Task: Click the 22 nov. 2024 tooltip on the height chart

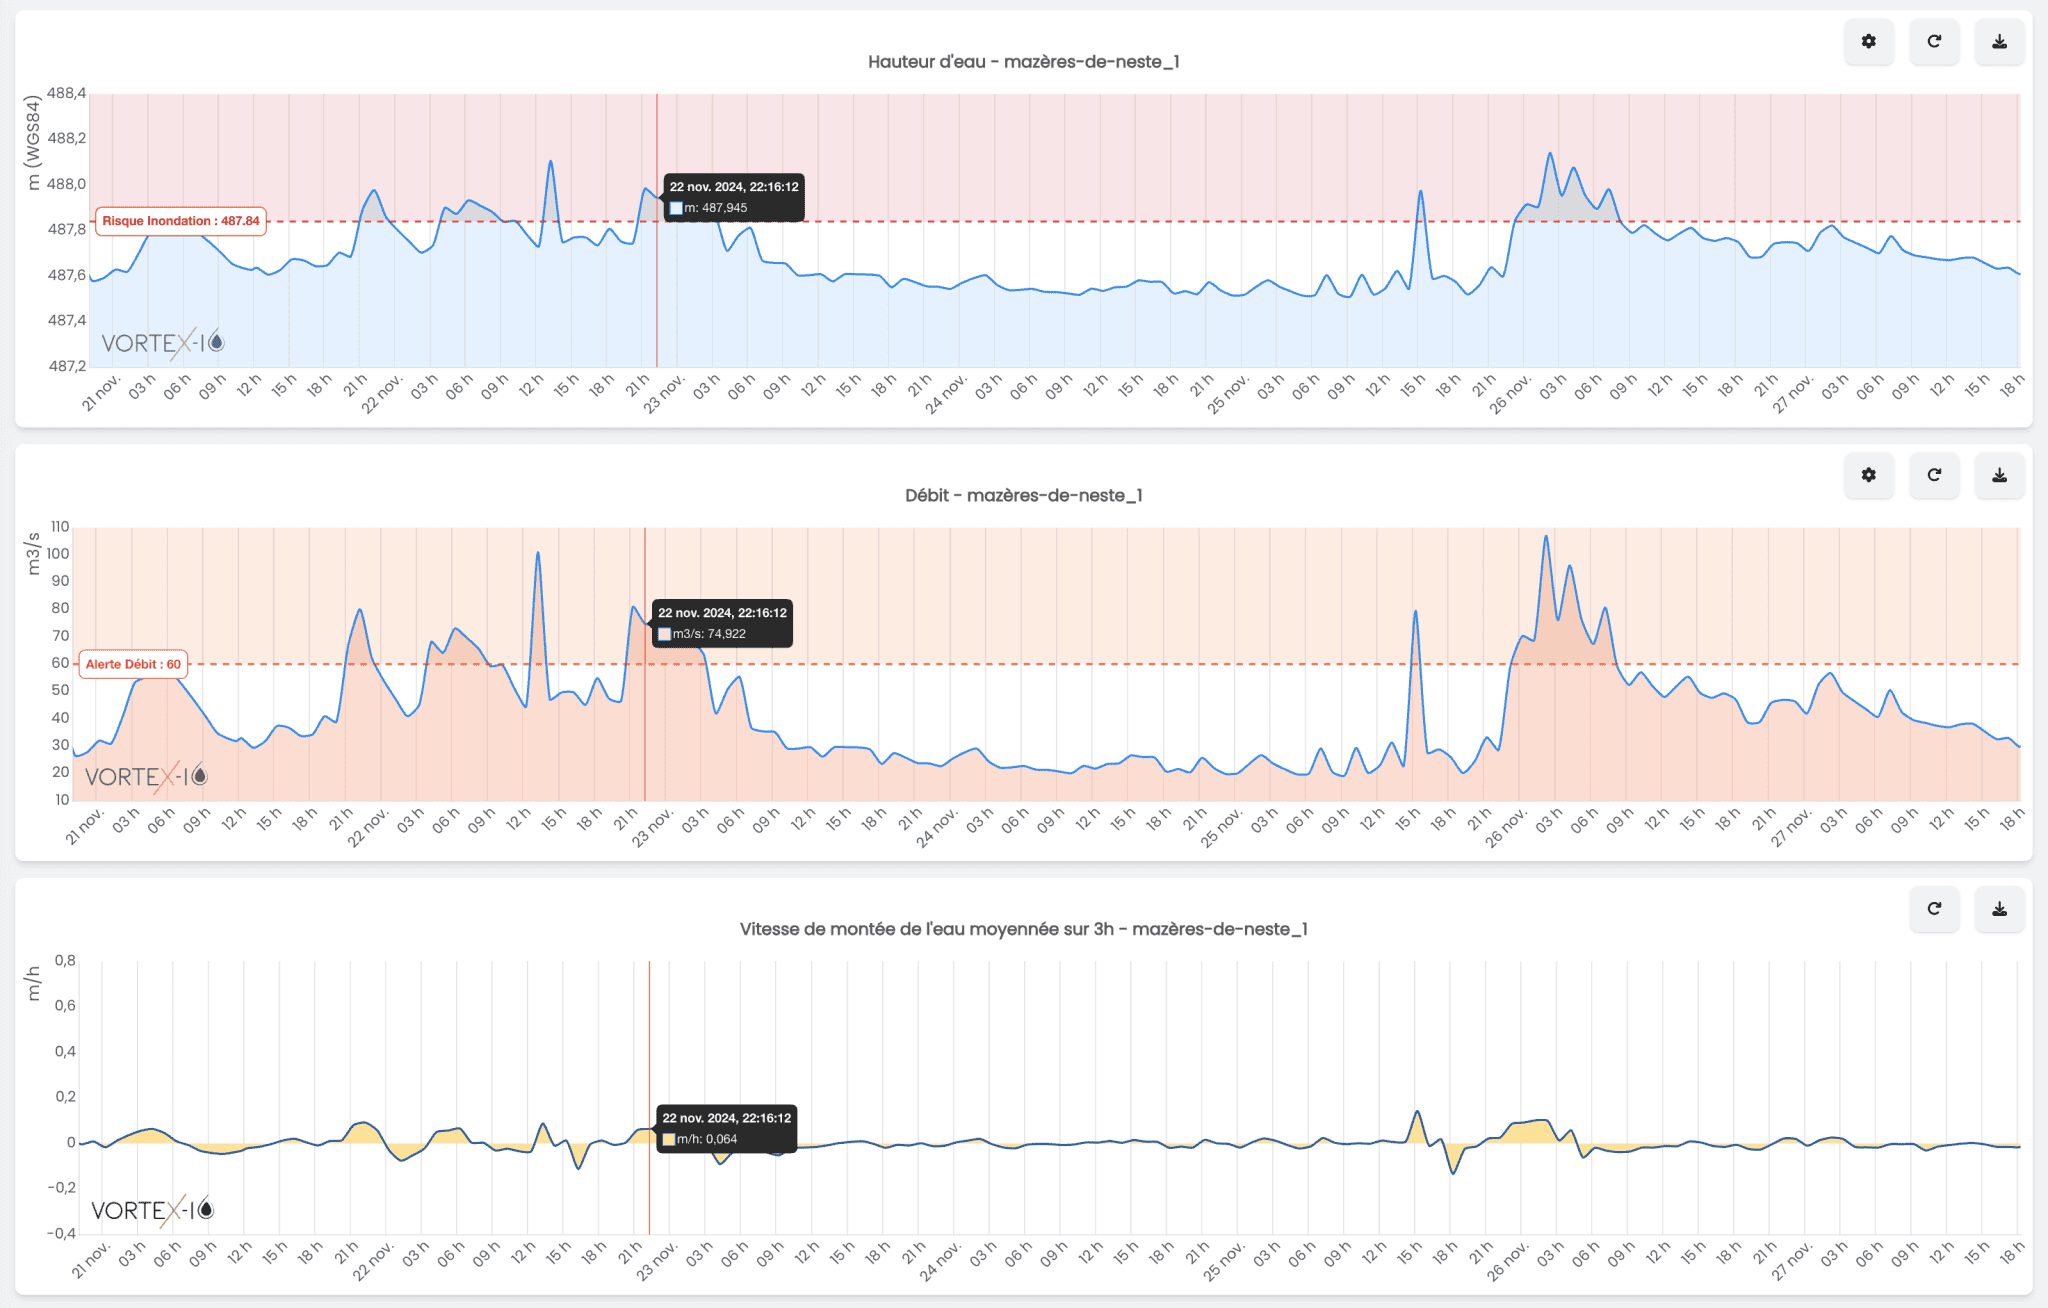Action: click(736, 187)
